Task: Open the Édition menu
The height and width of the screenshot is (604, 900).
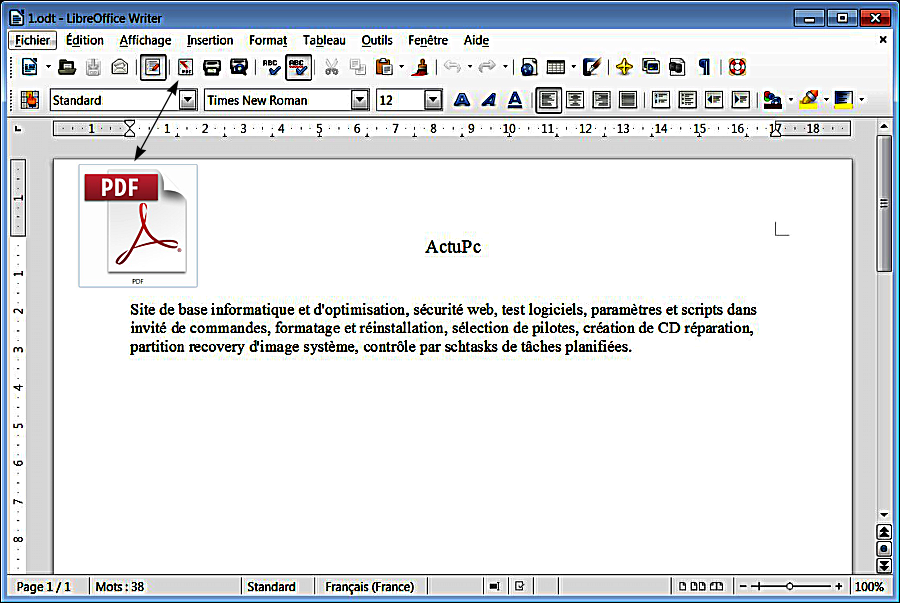Action: pyautogui.click(x=84, y=40)
